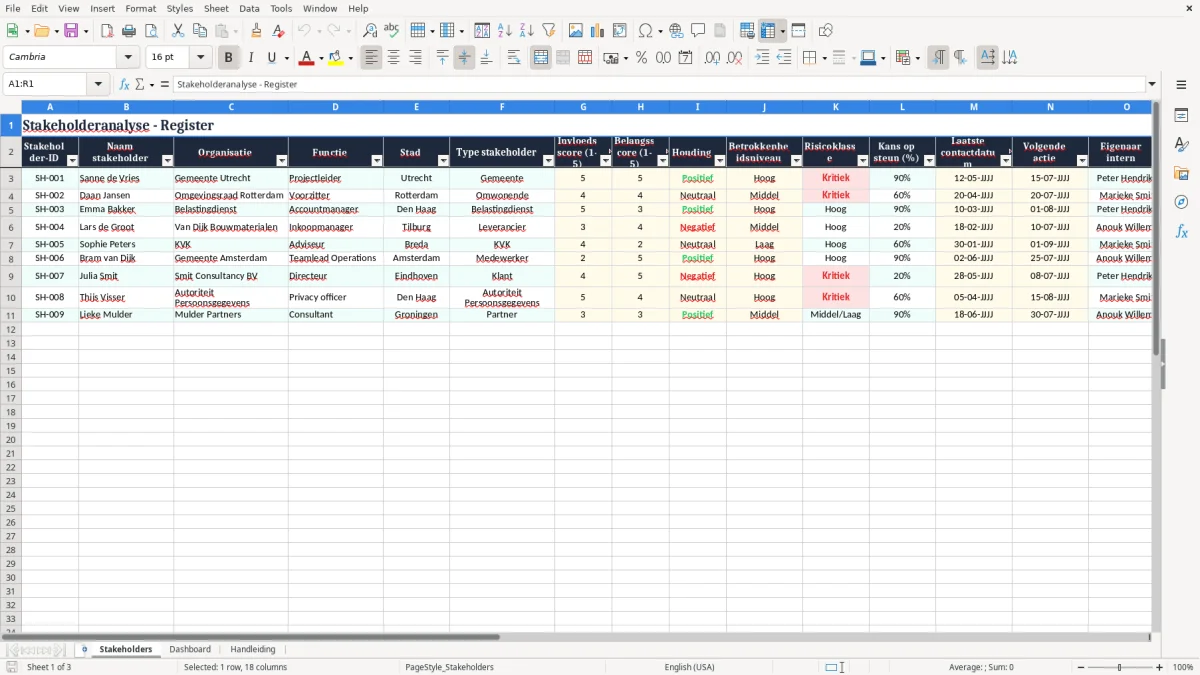This screenshot has width=1200, height=675.
Task: Open the Houding column filter dropdown
Action: 719,161
